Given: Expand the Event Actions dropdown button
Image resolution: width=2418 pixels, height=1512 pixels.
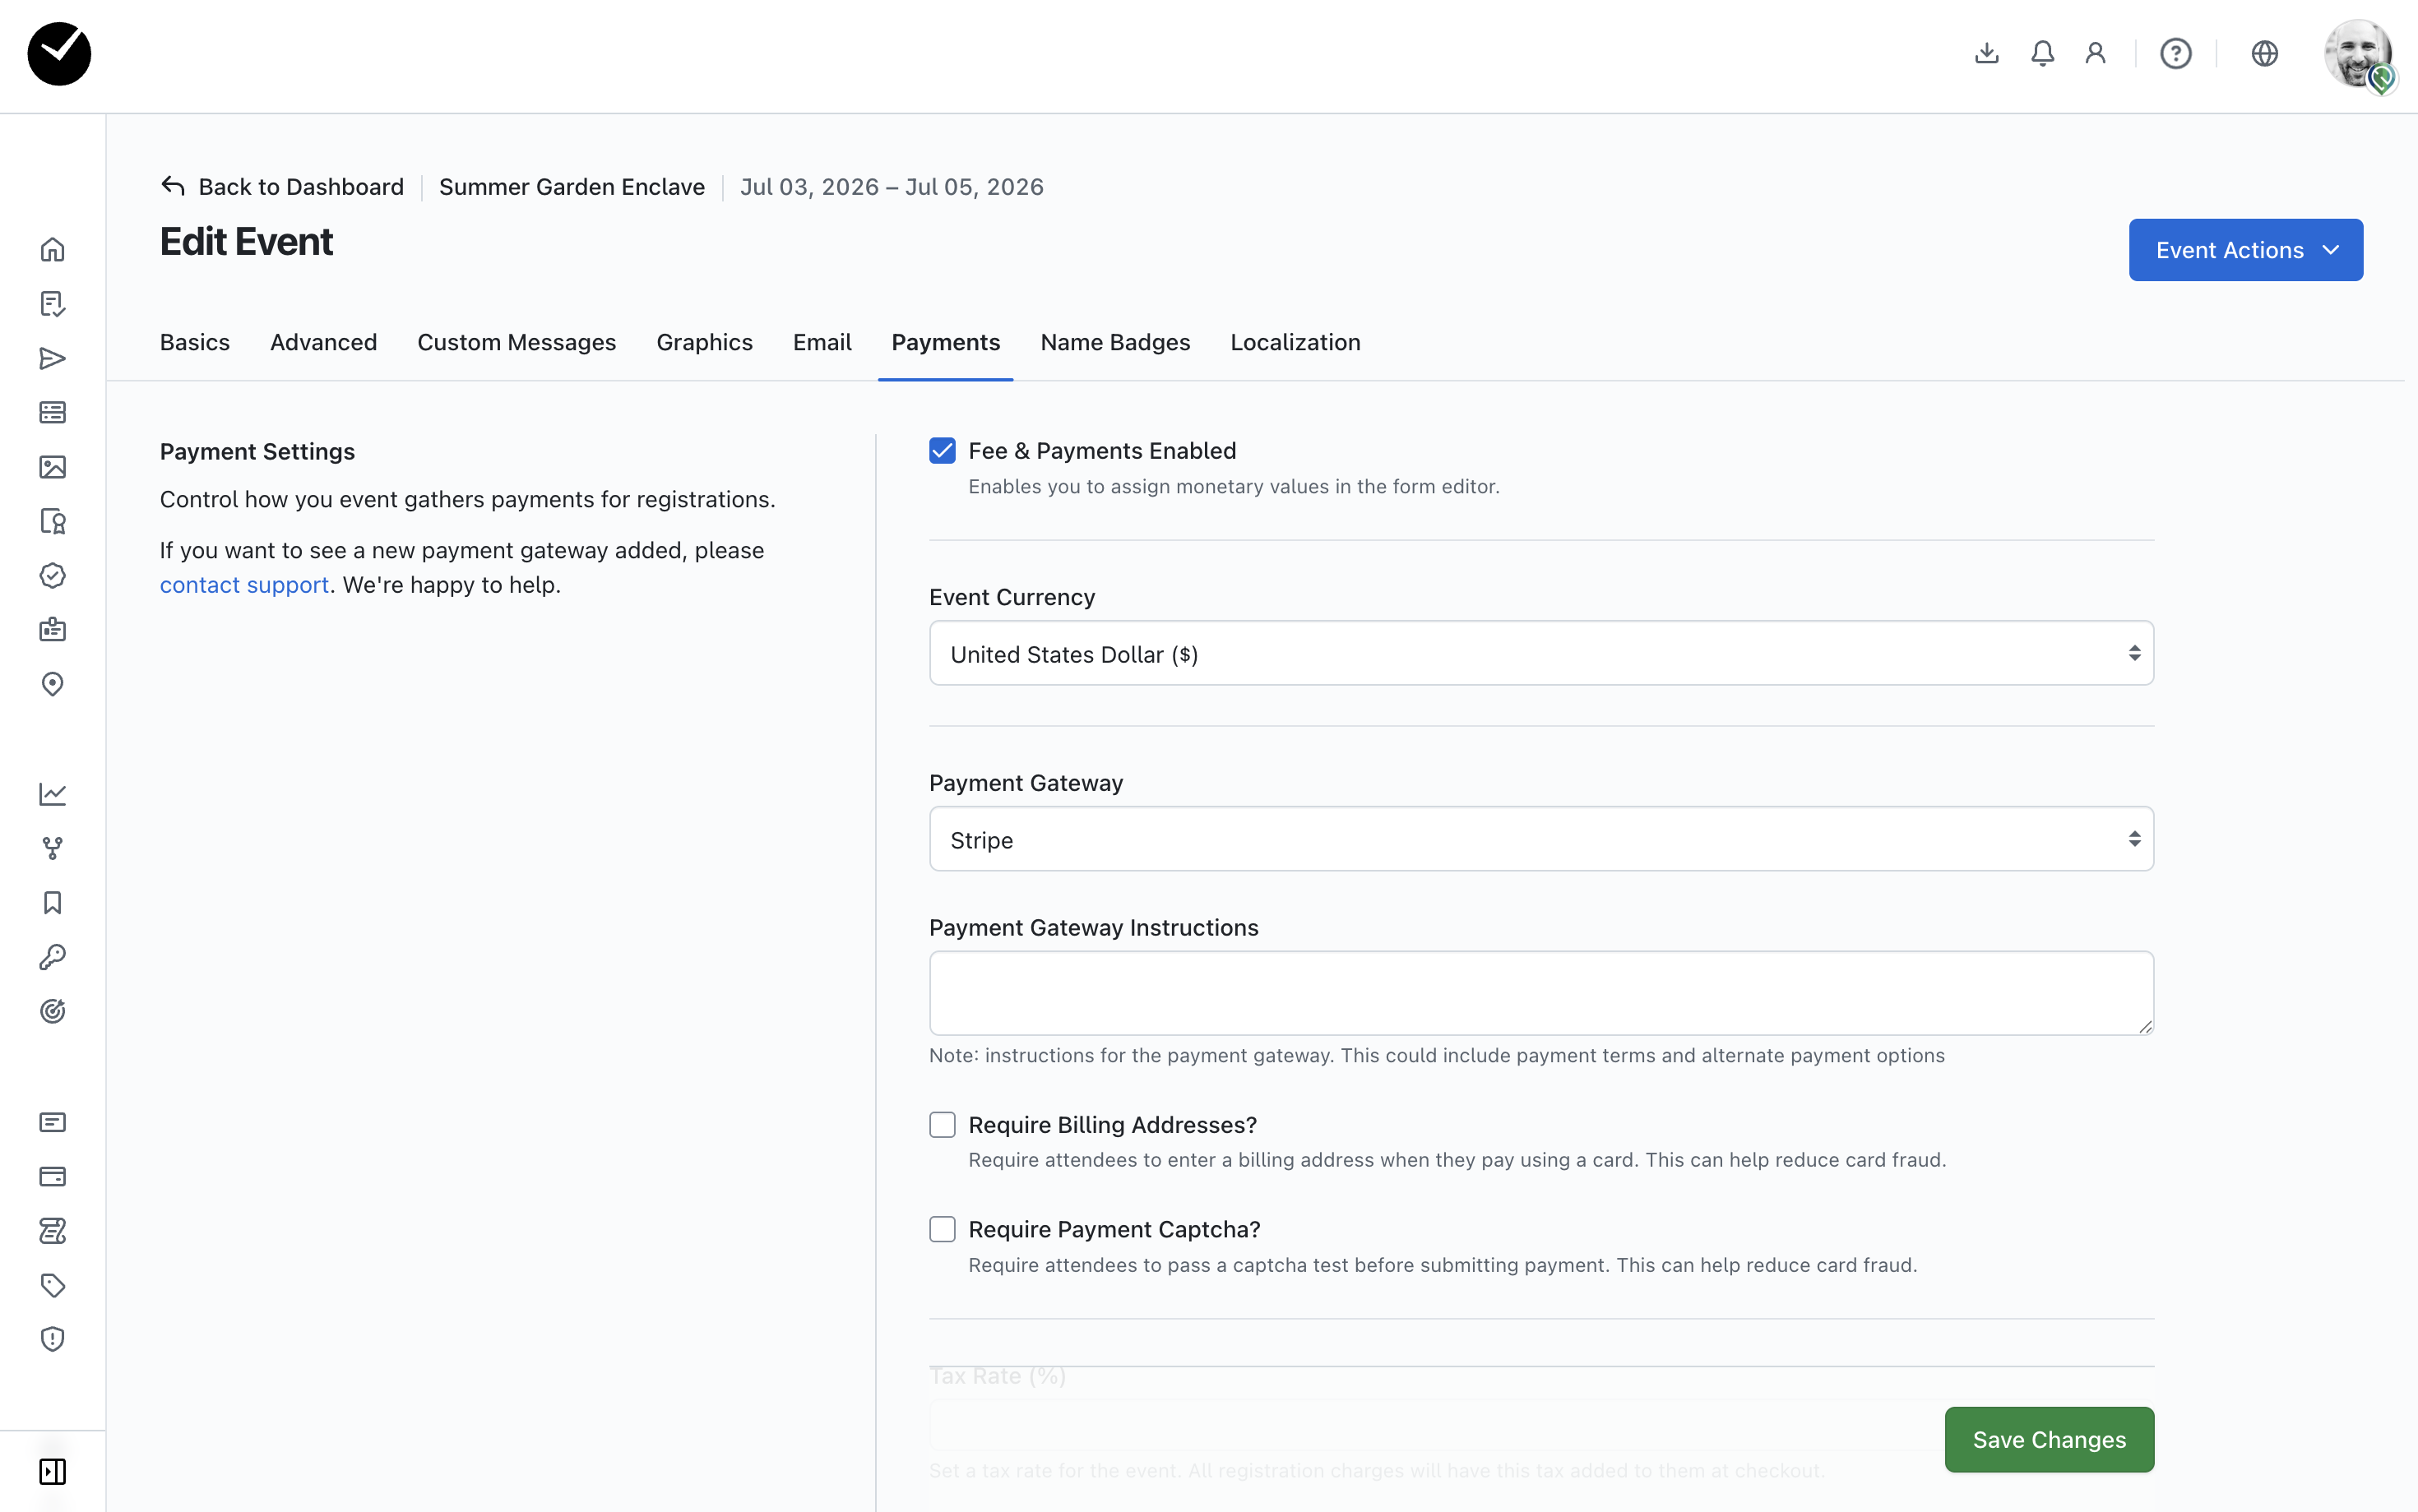Looking at the screenshot, I should pyautogui.click(x=2245, y=250).
